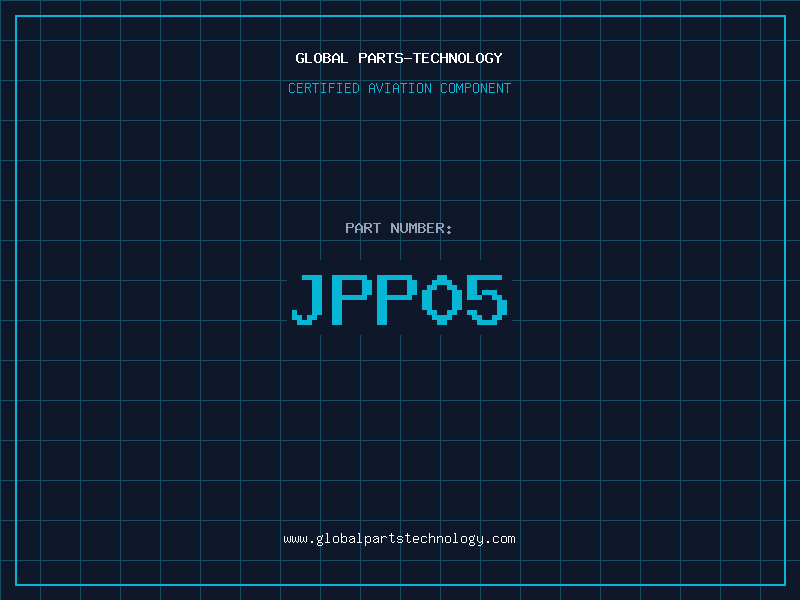Screen dimensions: 800x600
Task: Click the GLOBAL PARTS-TECHNOLOGY heading
Action: (x=399, y=58)
